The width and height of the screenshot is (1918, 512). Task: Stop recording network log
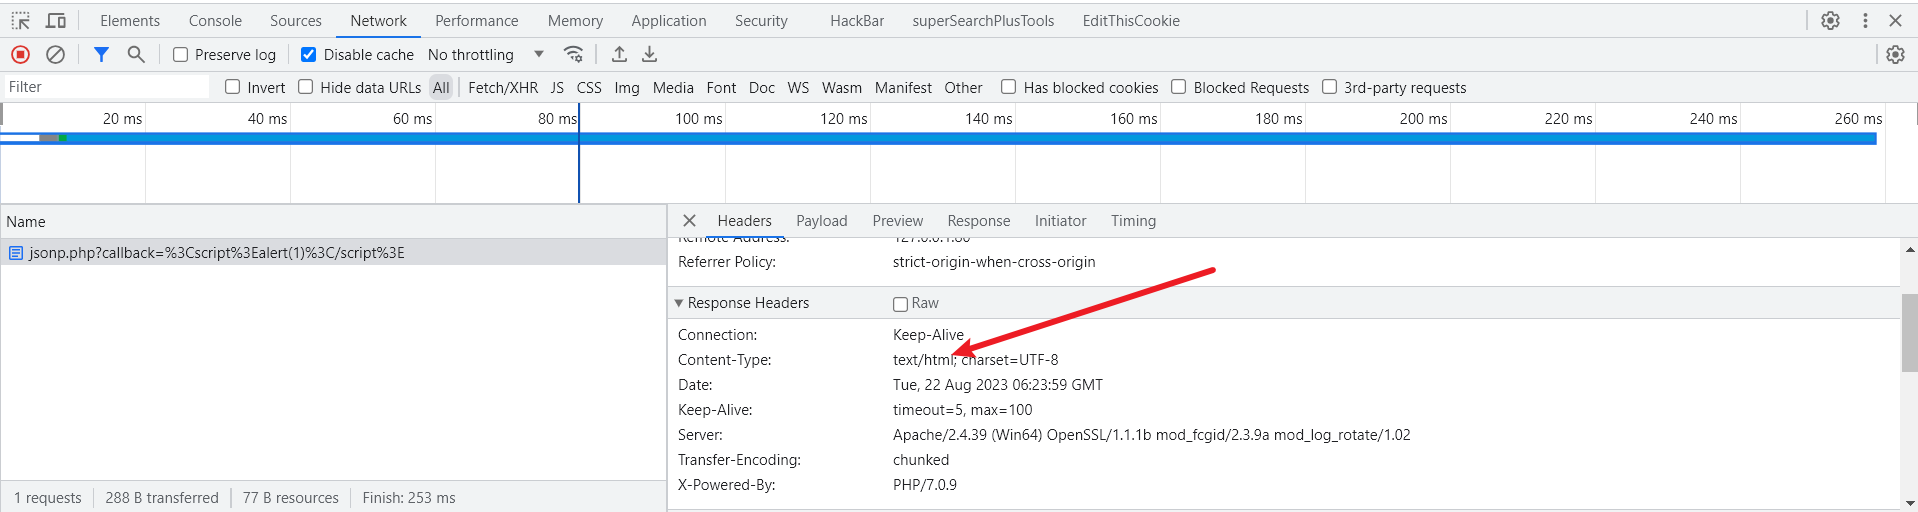click(x=20, y=55)
